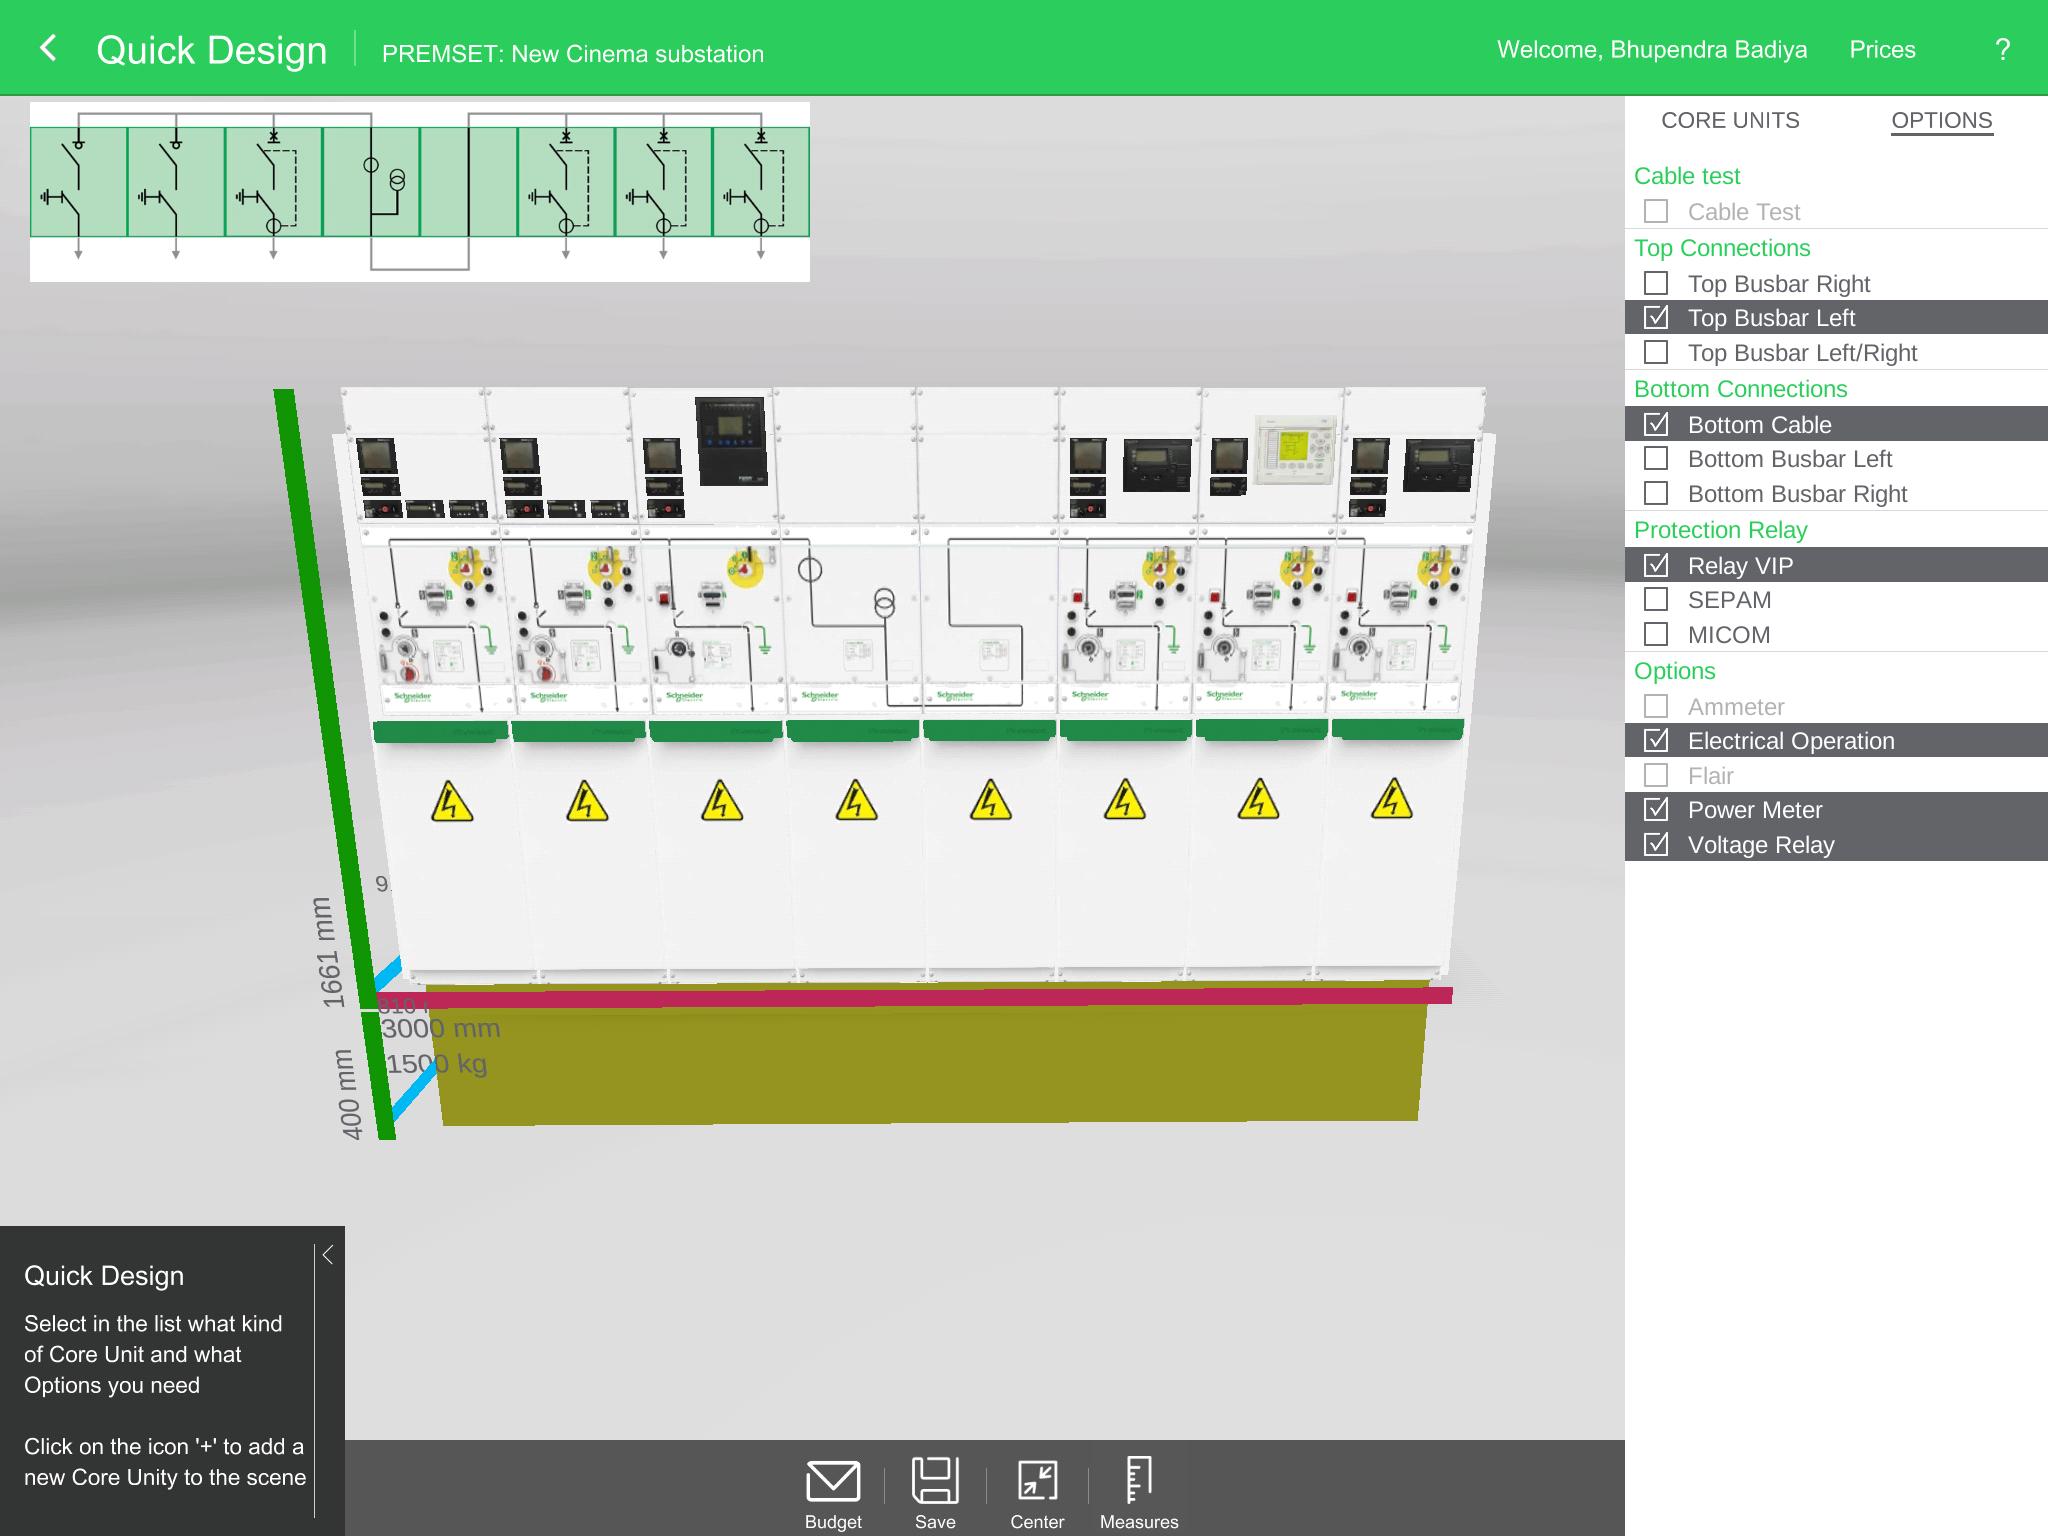
Task: Click the Cable test section heading
Action: (x=1687, y=176)
